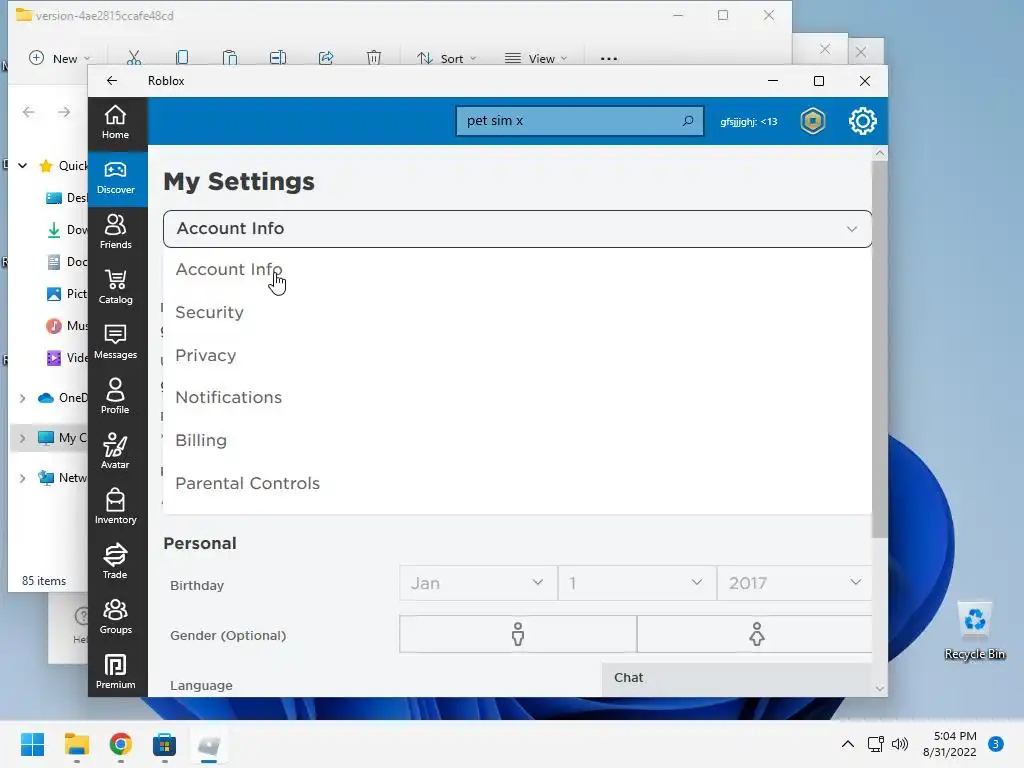The height and width of the screenshot is (768, 1024).
Task: Select the female gender option
Action: pos(755,633)
